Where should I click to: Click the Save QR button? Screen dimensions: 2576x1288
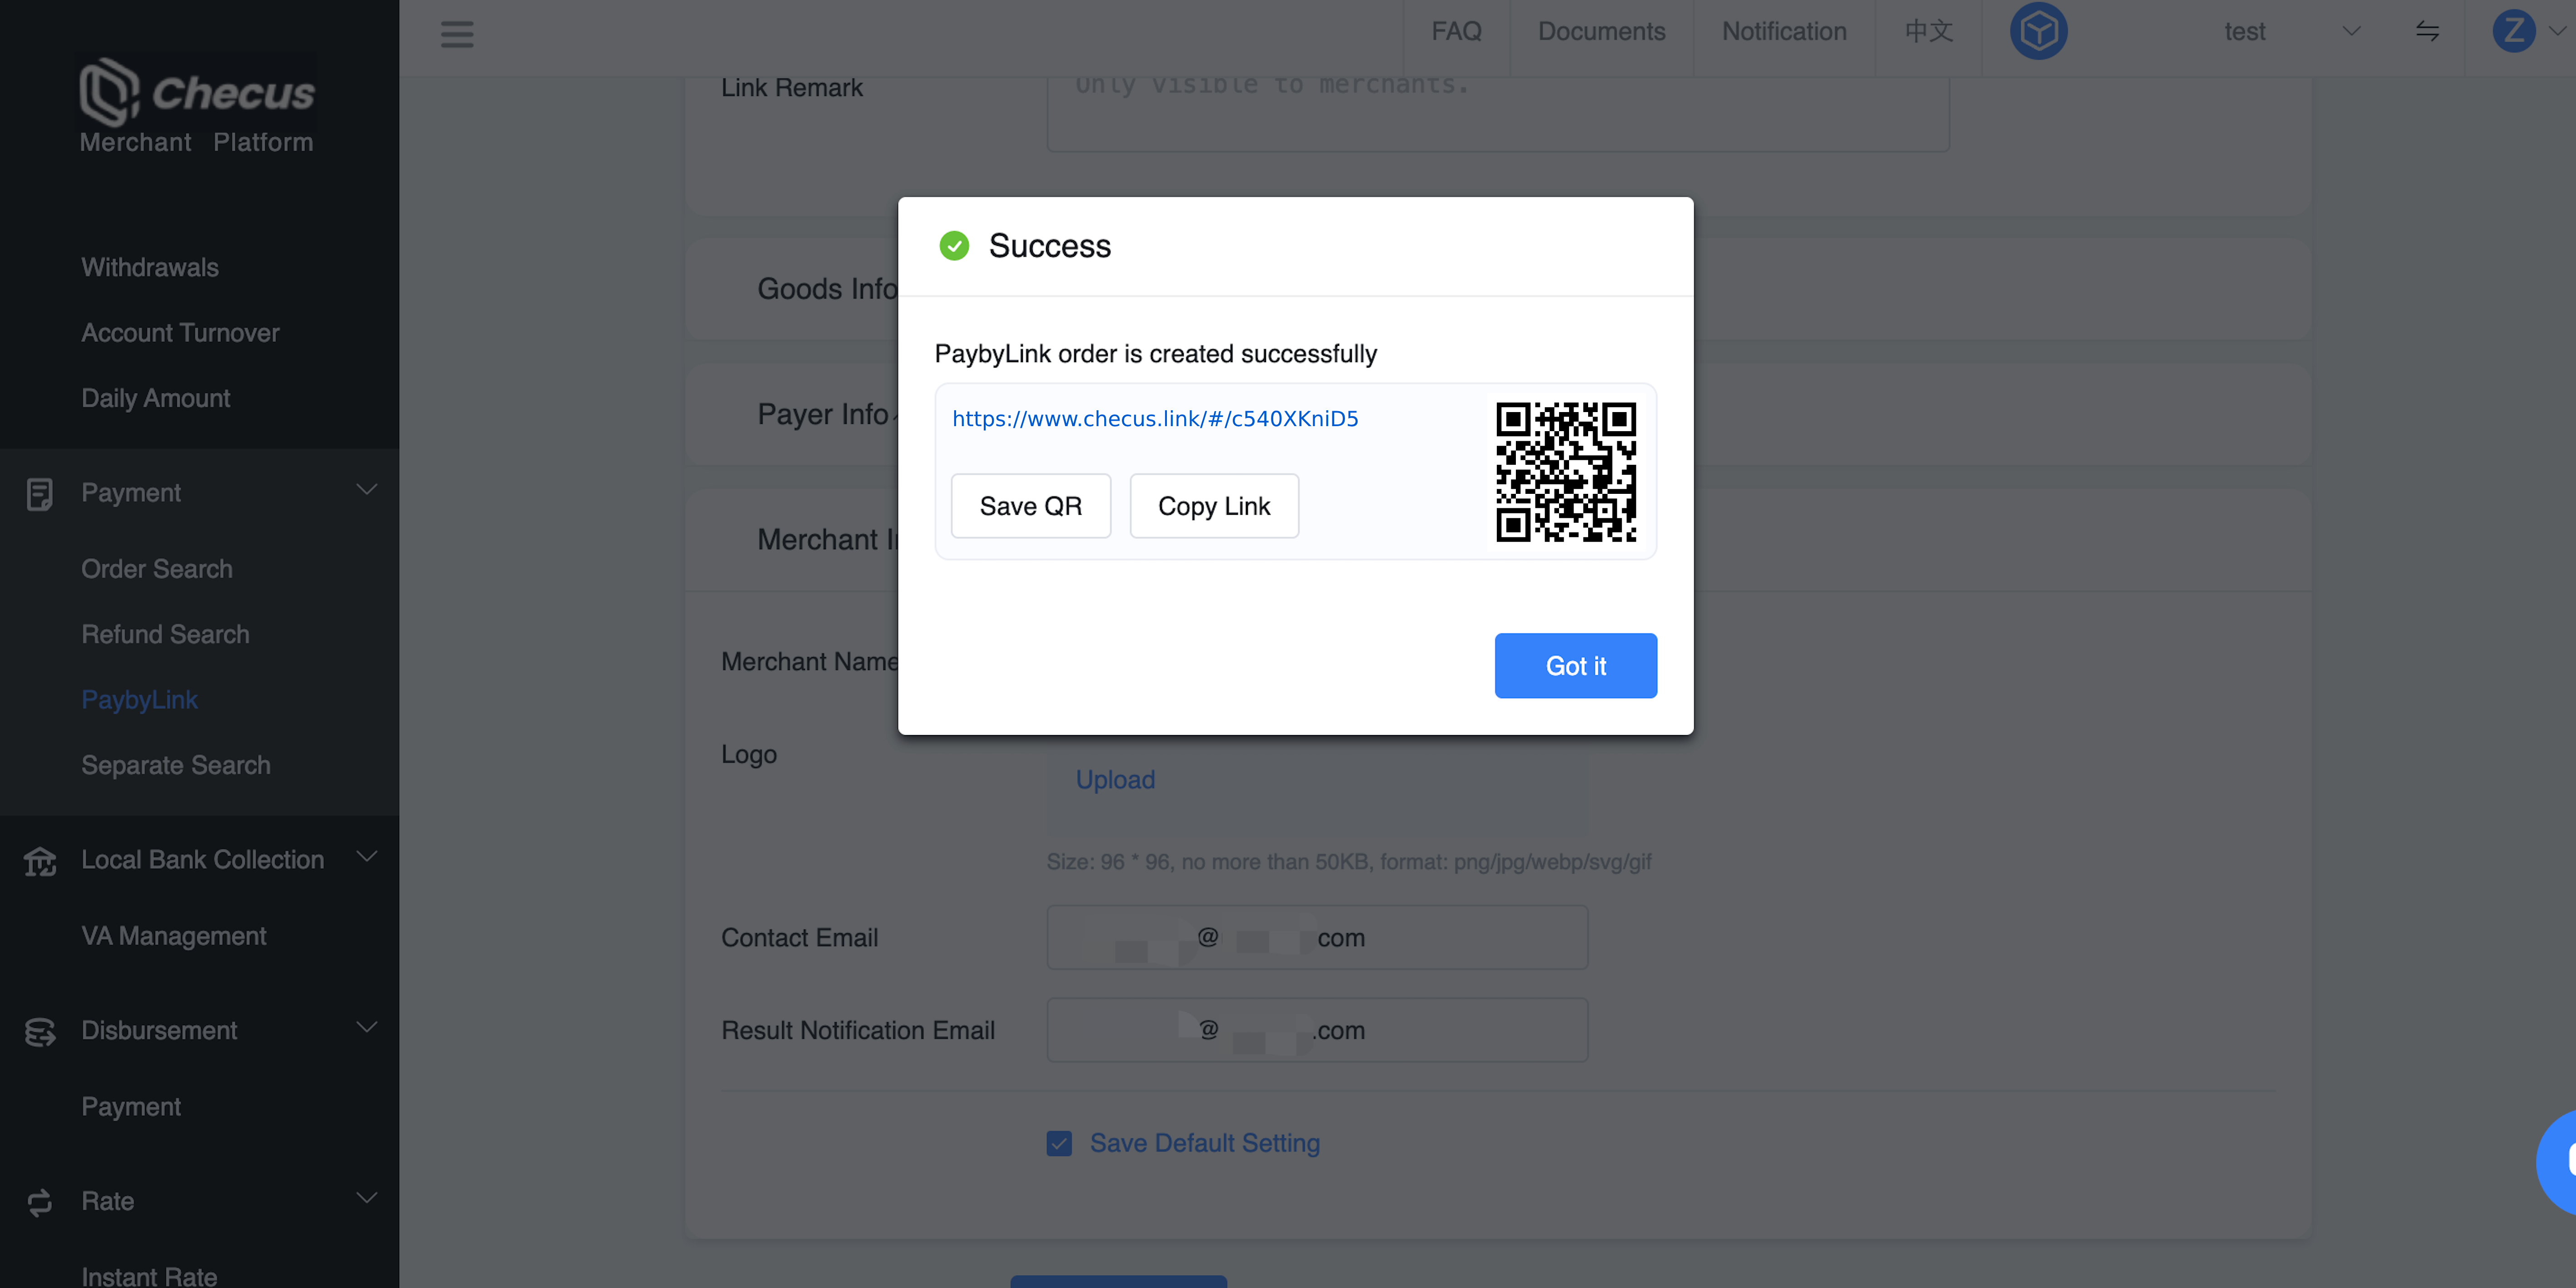[1030, 506]
